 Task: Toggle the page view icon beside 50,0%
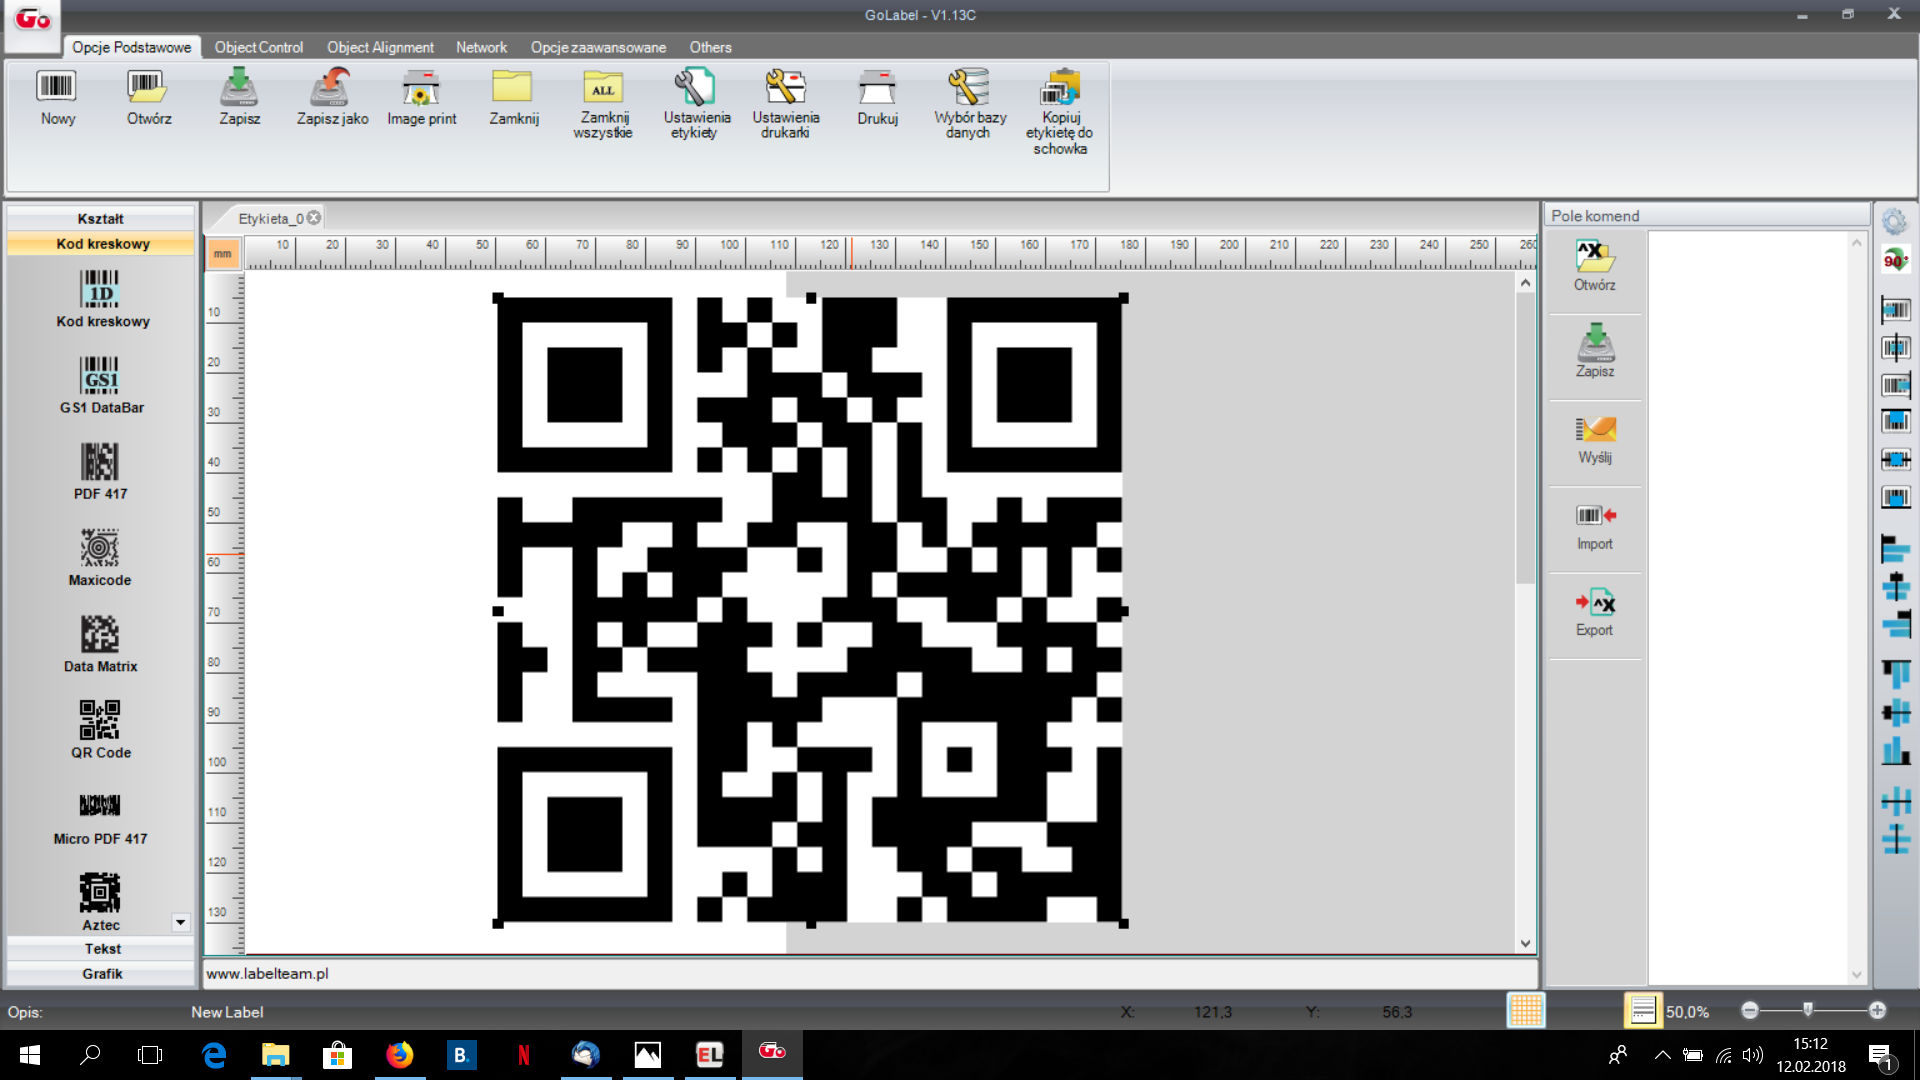pos(1642,1011)
